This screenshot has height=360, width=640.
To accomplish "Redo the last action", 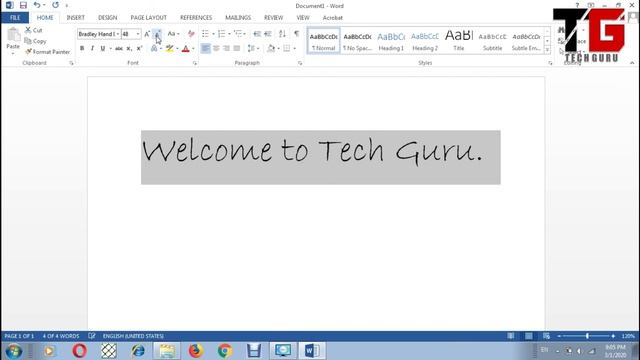I will [x=56, y=5].
